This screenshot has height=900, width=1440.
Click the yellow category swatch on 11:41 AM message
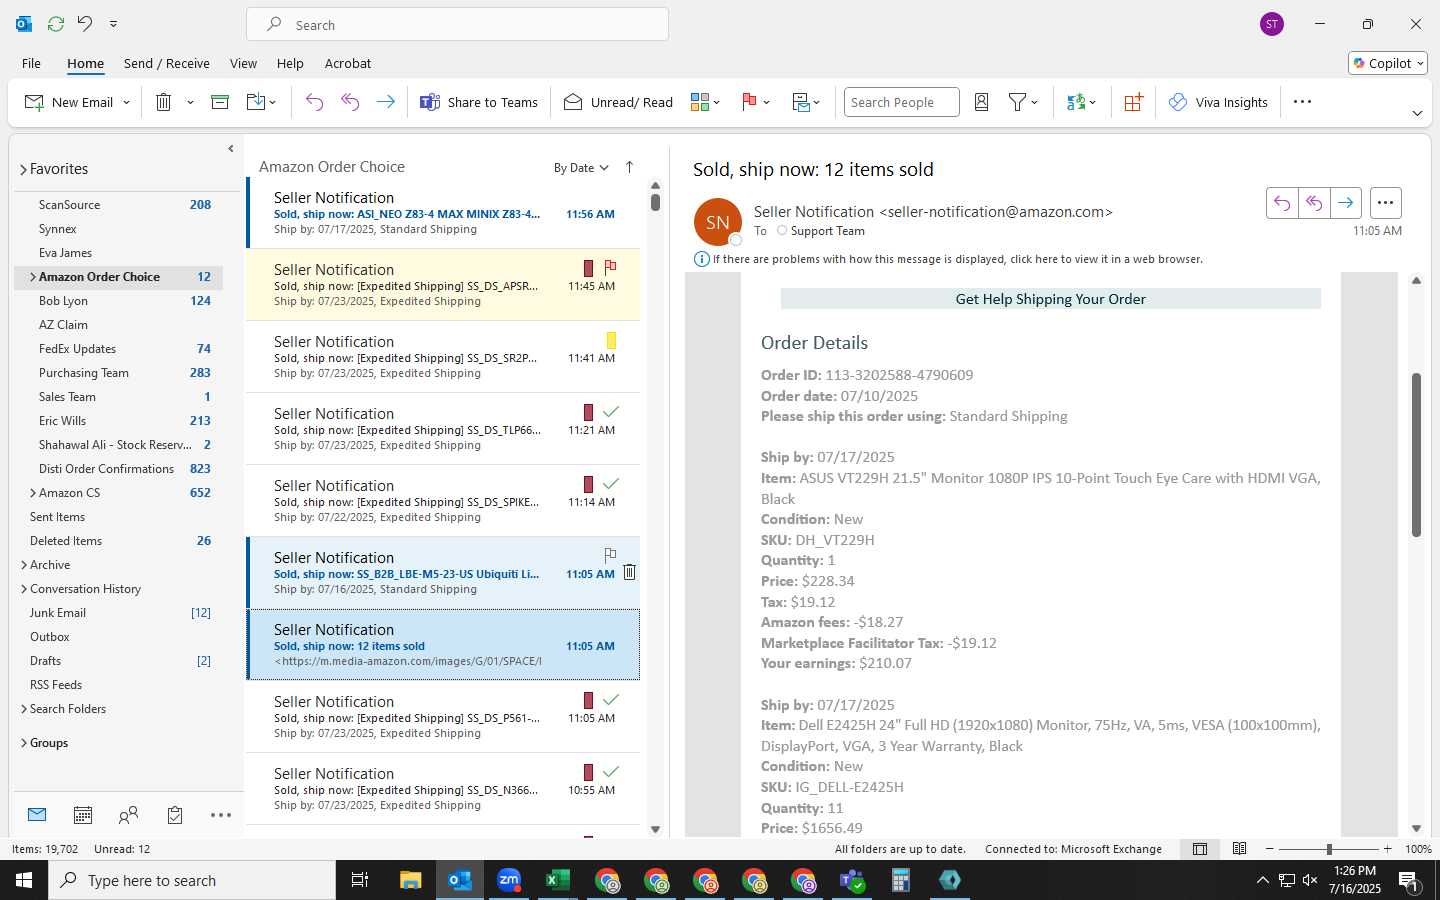point(611,341)
